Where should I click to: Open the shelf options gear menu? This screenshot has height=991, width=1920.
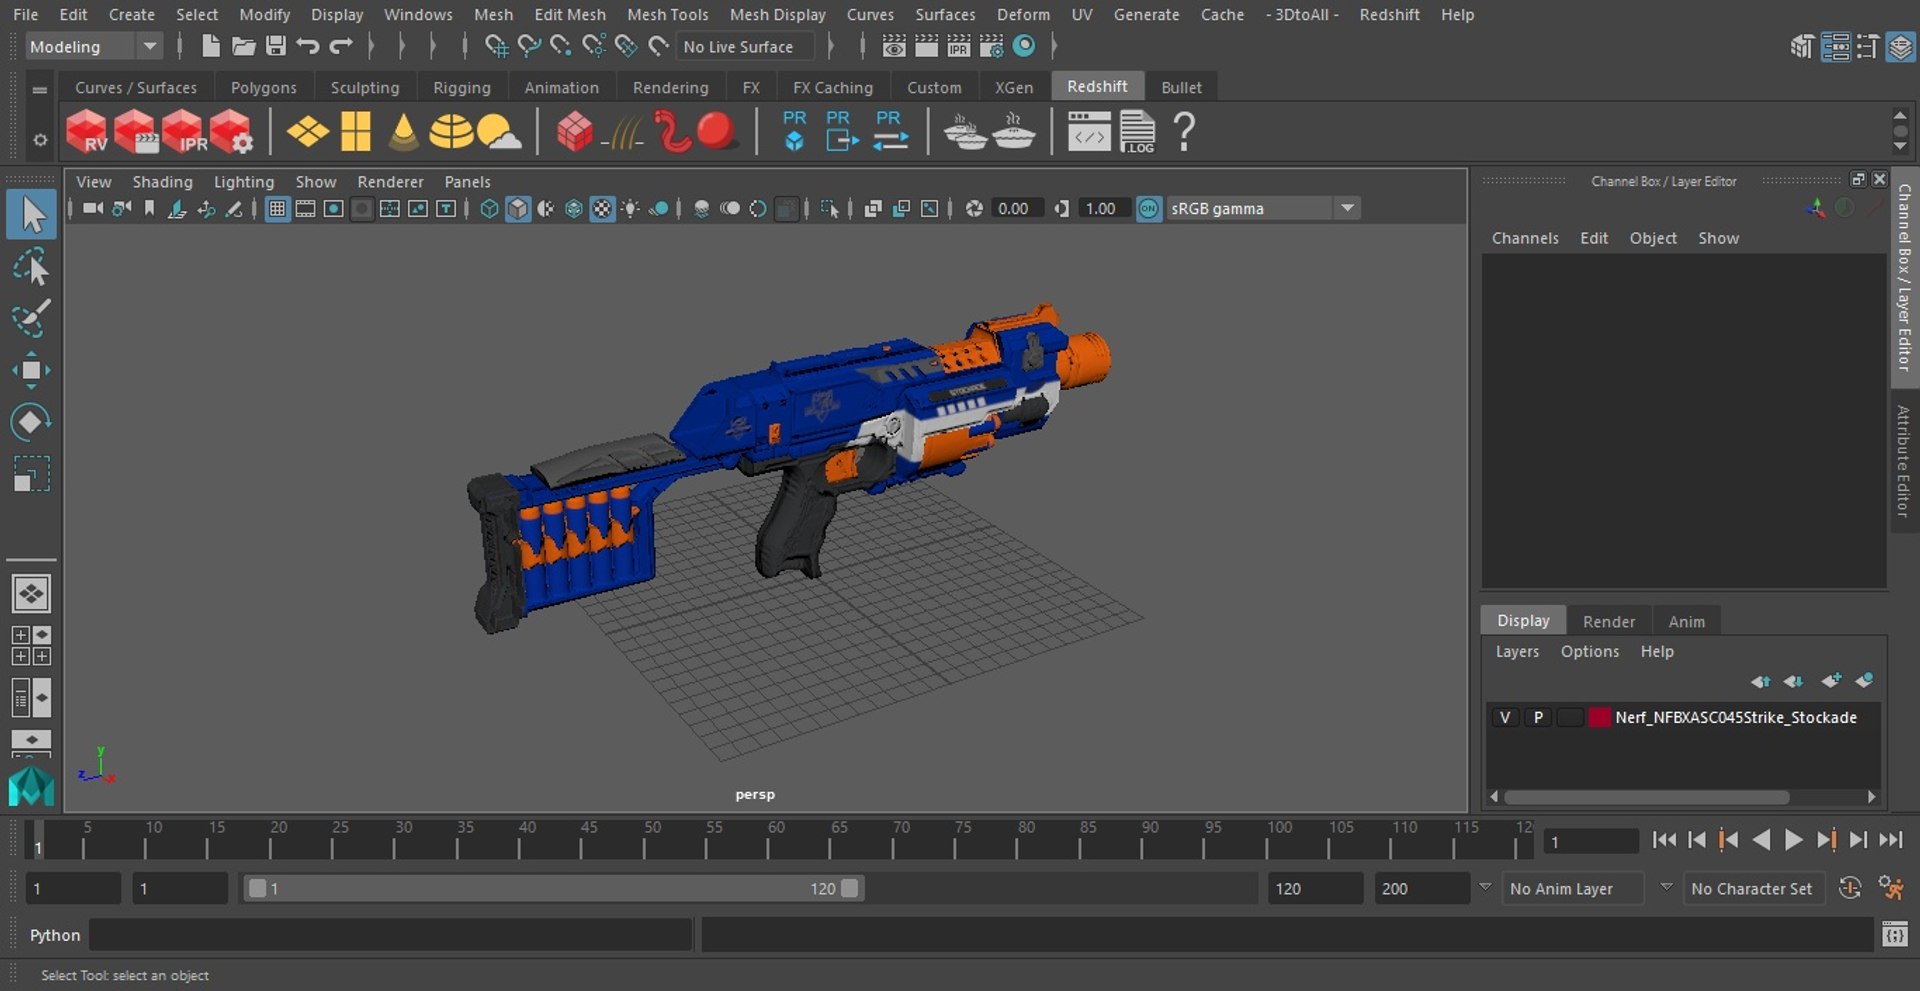[x=40, y=140]
